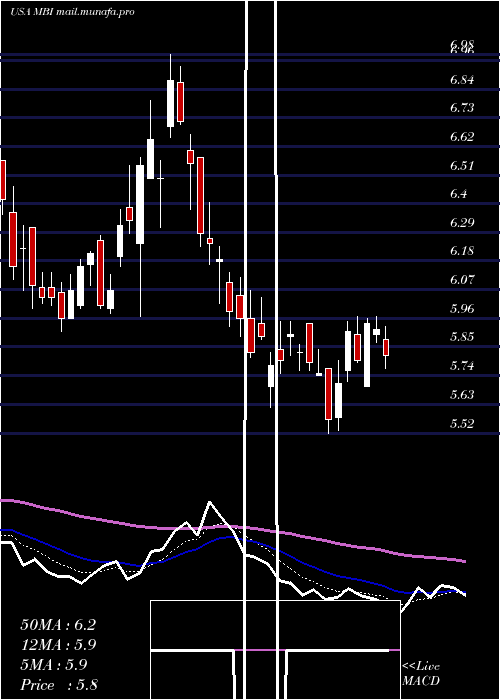Click the 5.85 price axis label
Viewport: 500px width, 700px height.
(x=462, y=337)
